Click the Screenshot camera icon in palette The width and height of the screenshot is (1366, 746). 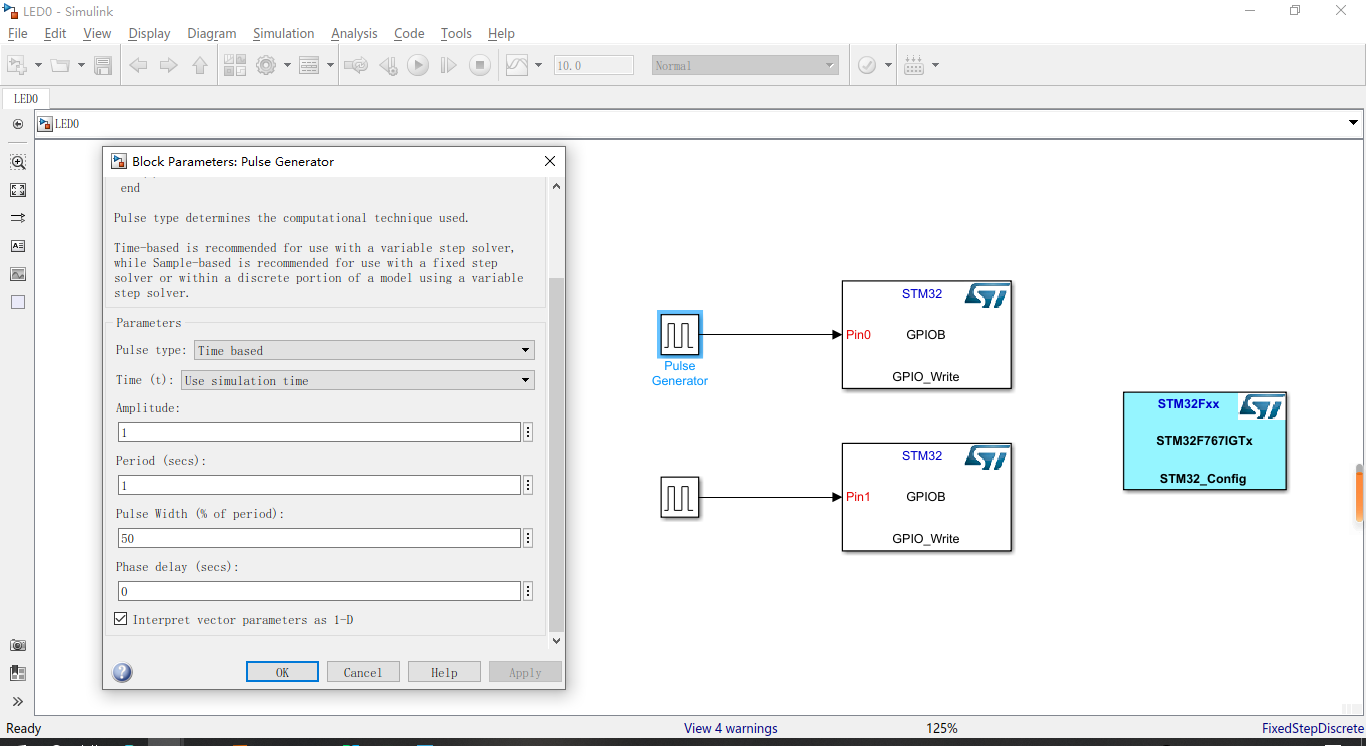(18, 646)
